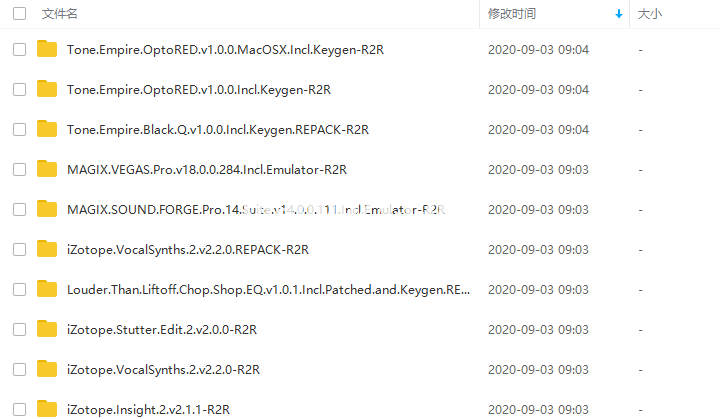720x419 pixels.
Task: Click folder icon for iZotope.Stutter.Edit.2
Action: pyautogui.click(x=47, y=328)
